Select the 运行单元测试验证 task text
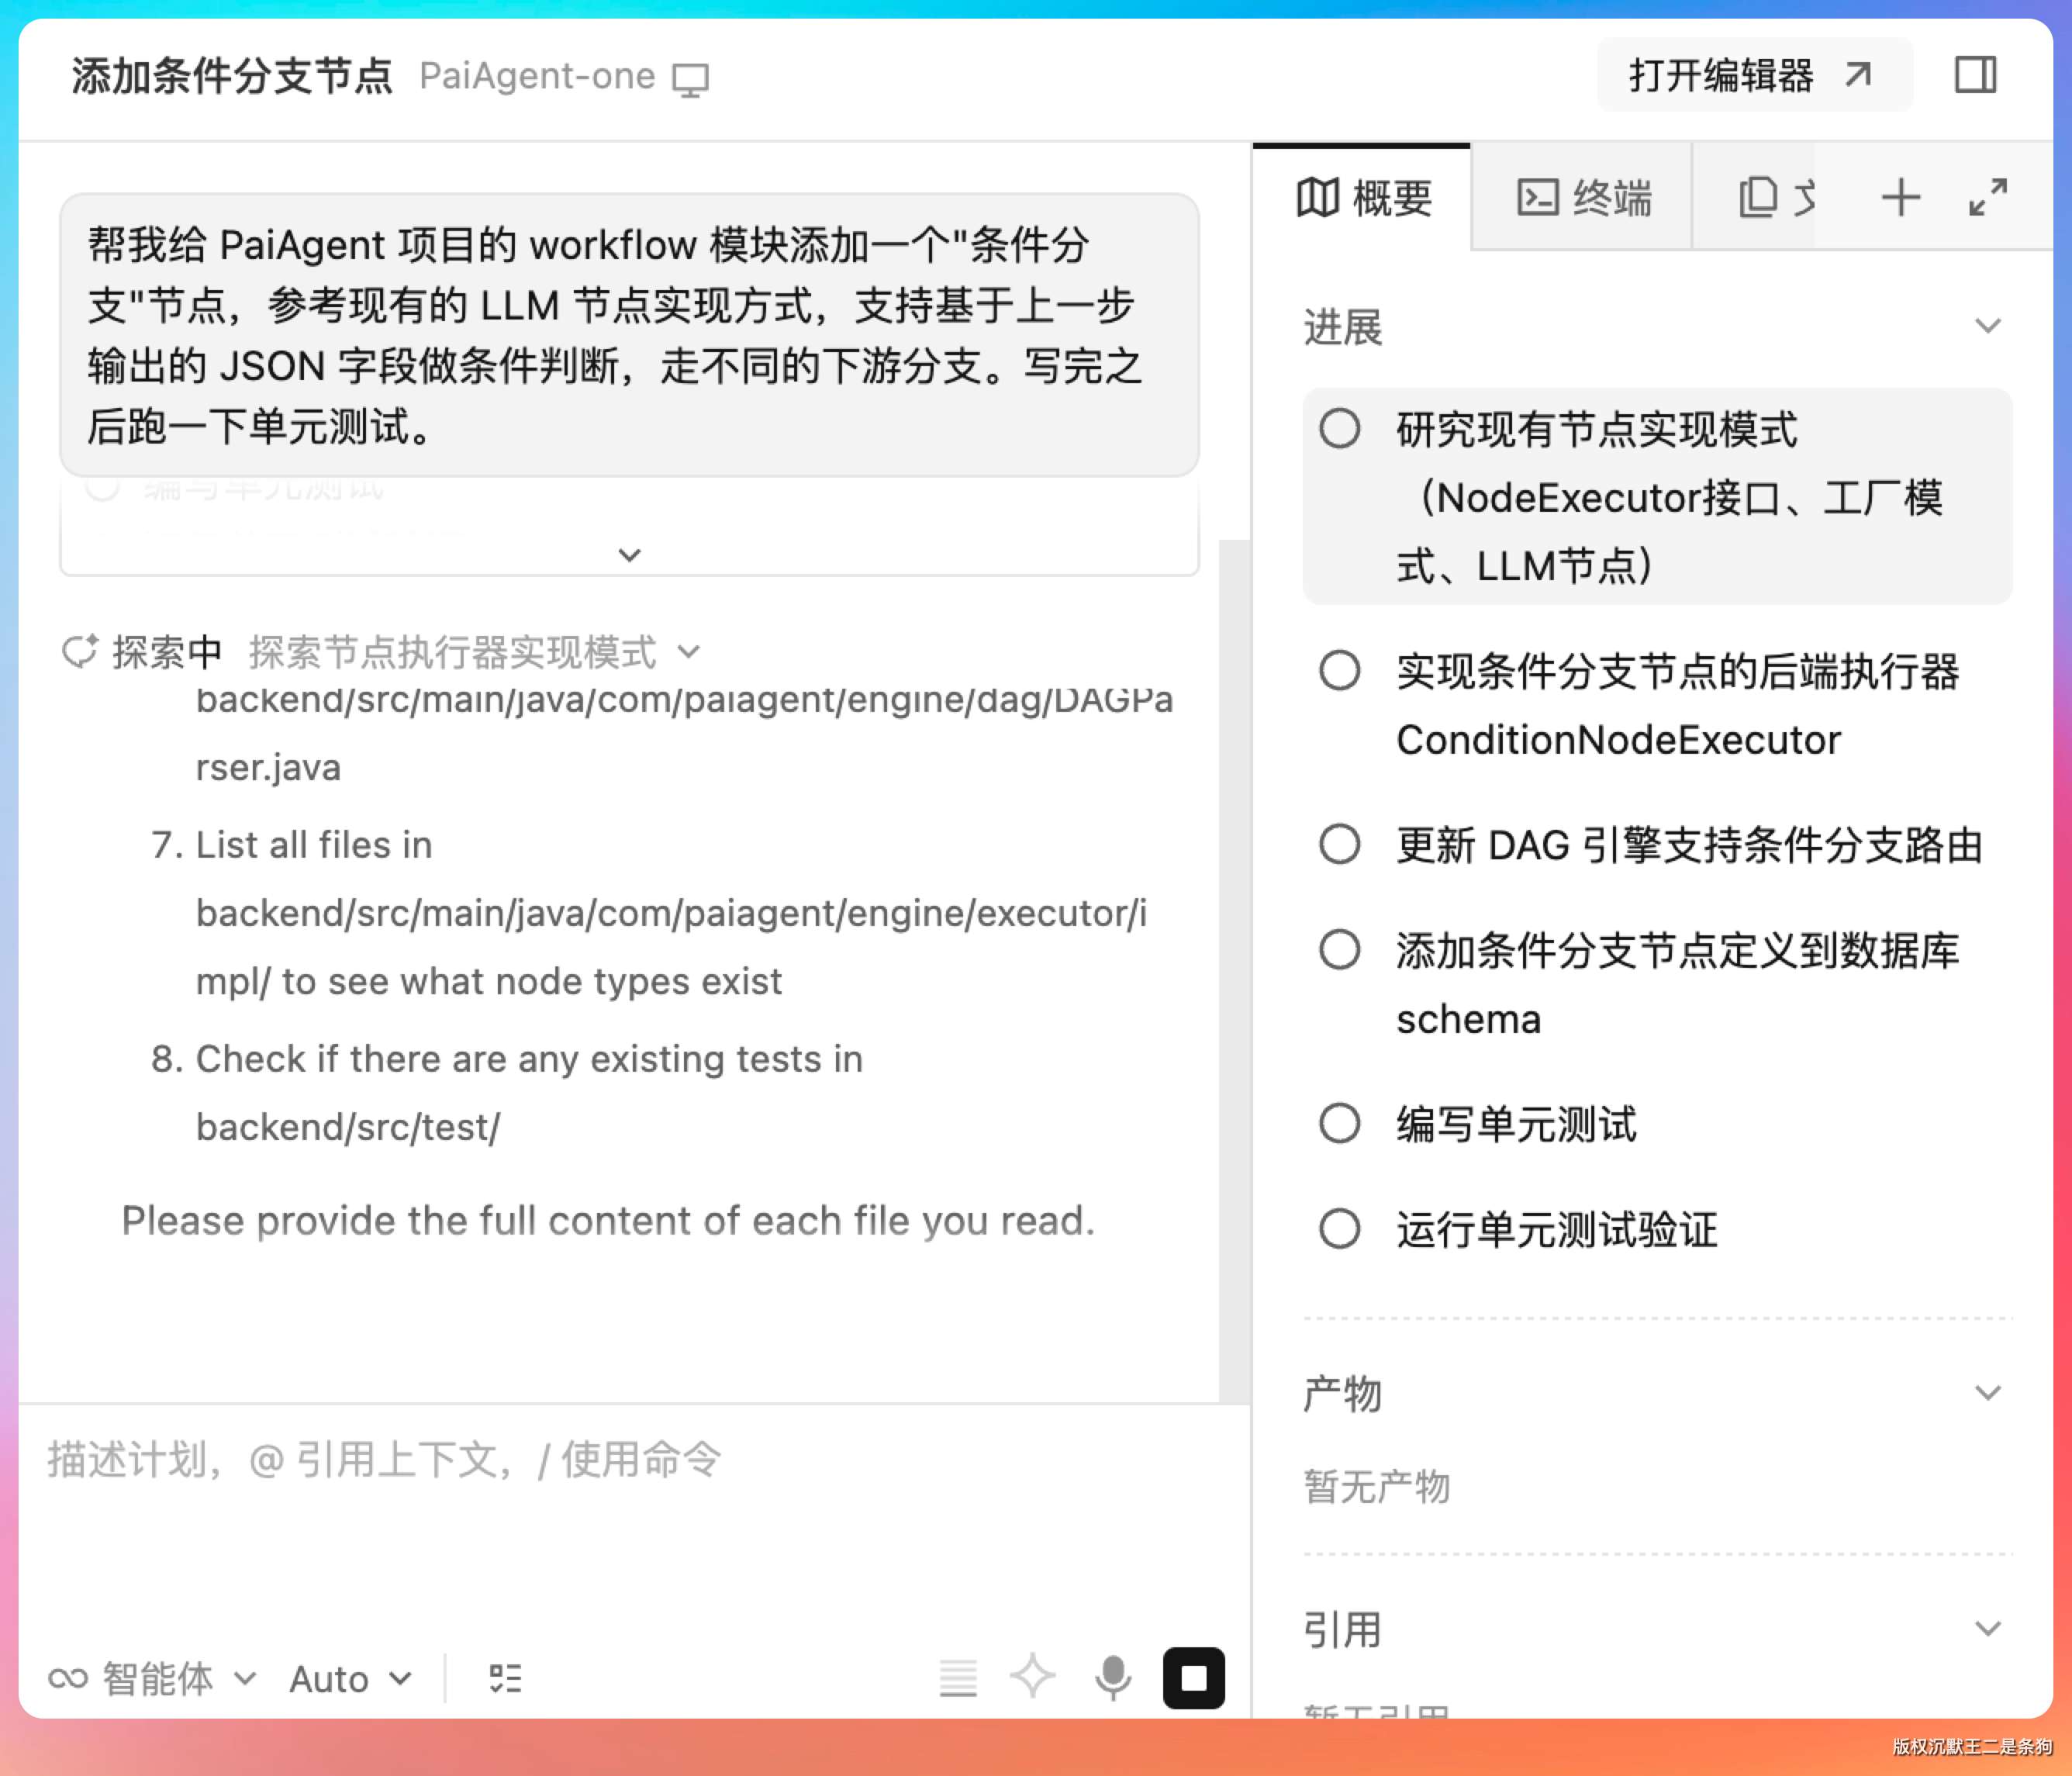This screenshot has height=1776, width=2072. 1557,1230
